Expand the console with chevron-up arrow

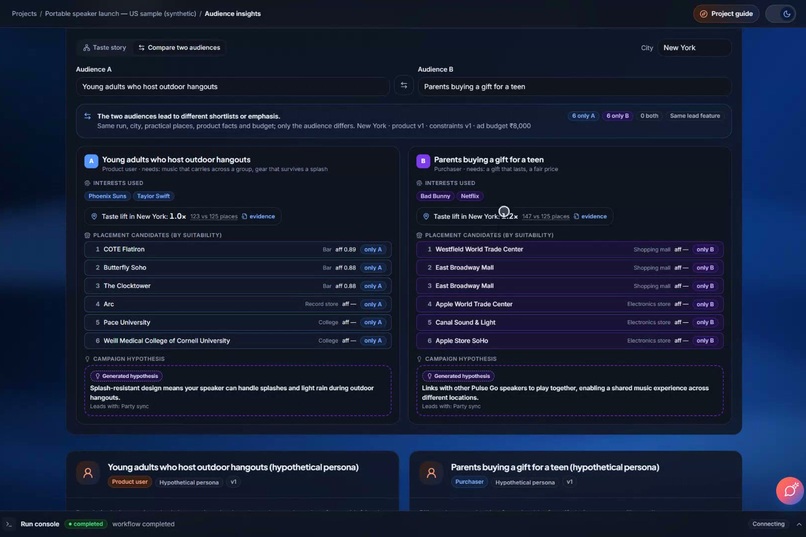[798, 524]
